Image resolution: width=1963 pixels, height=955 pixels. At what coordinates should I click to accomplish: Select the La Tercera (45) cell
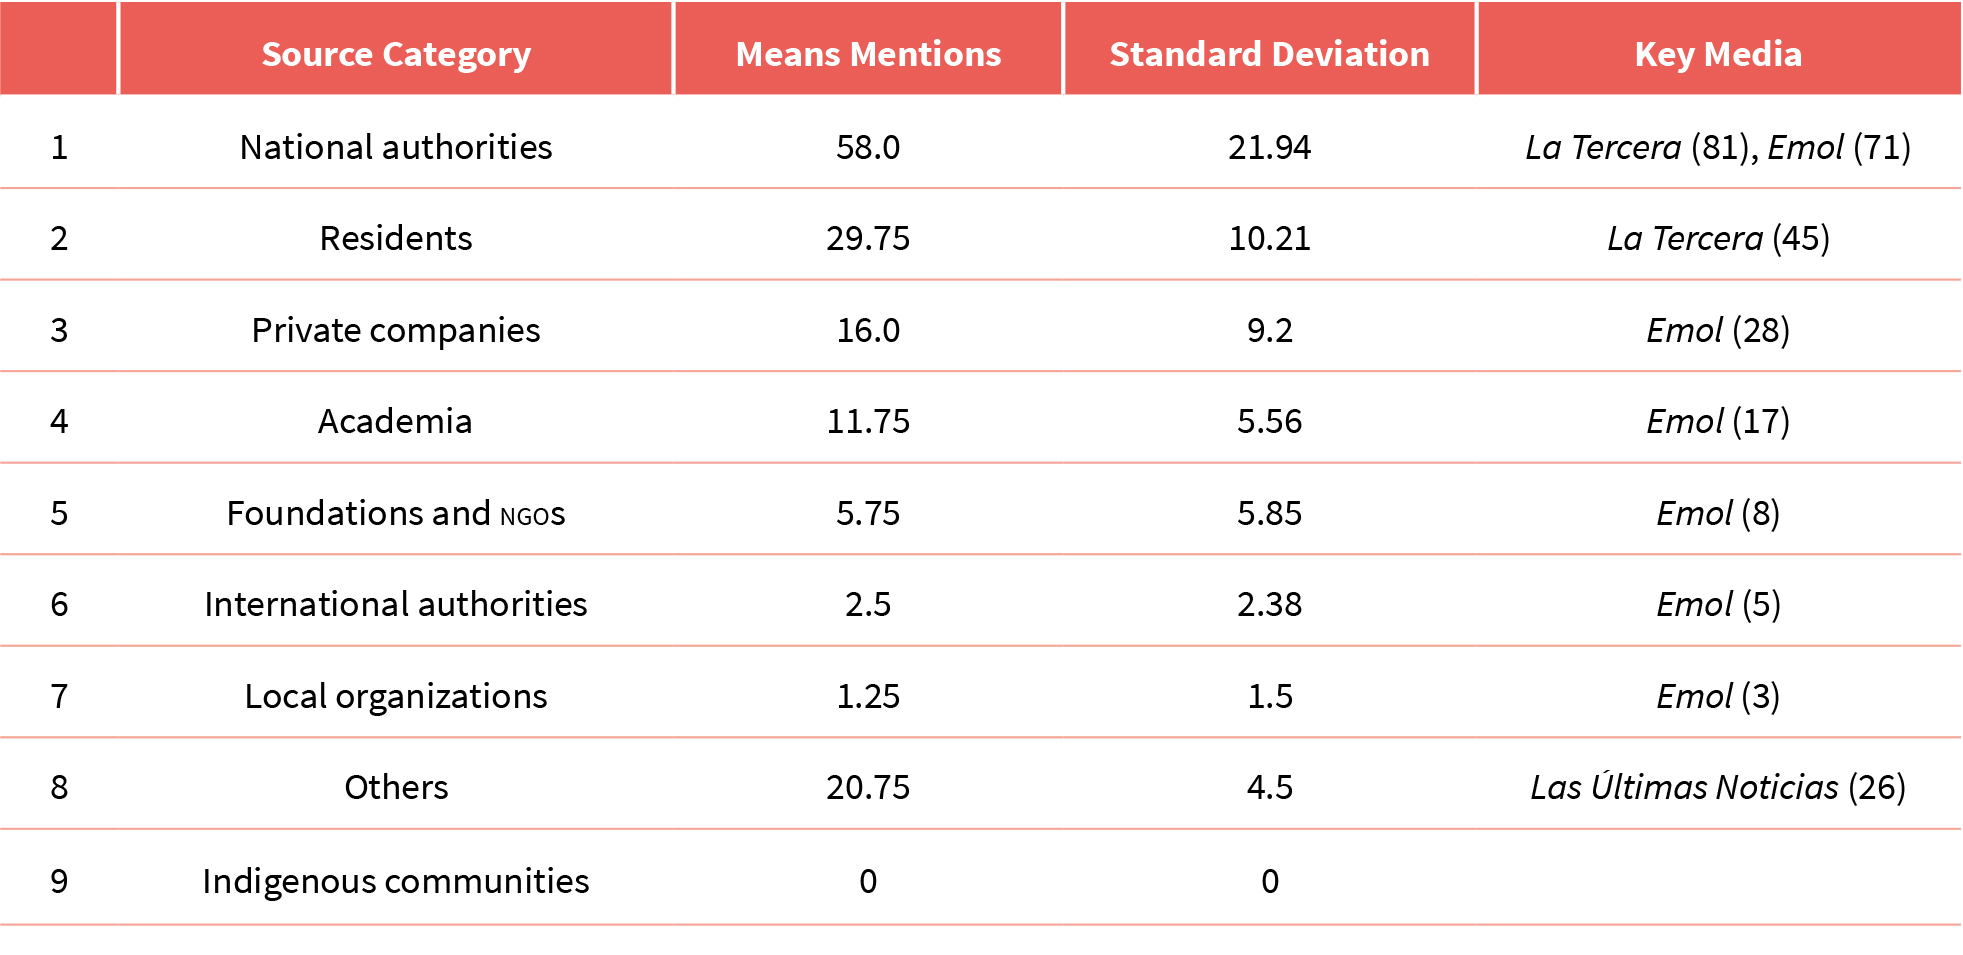(x=1718, y=238)
